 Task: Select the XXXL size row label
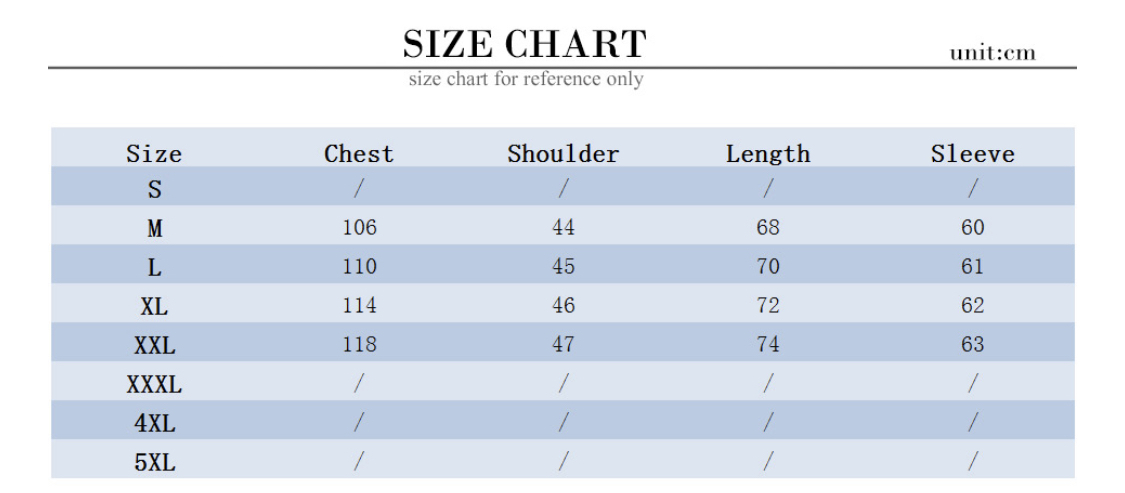[x=154, y=385]
